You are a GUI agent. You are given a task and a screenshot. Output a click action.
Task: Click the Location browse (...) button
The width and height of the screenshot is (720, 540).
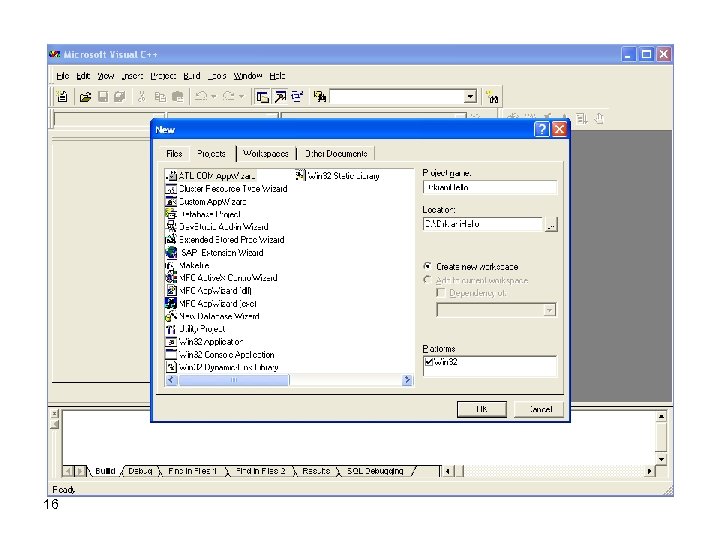pyautogui.click(x=551, y=225)
